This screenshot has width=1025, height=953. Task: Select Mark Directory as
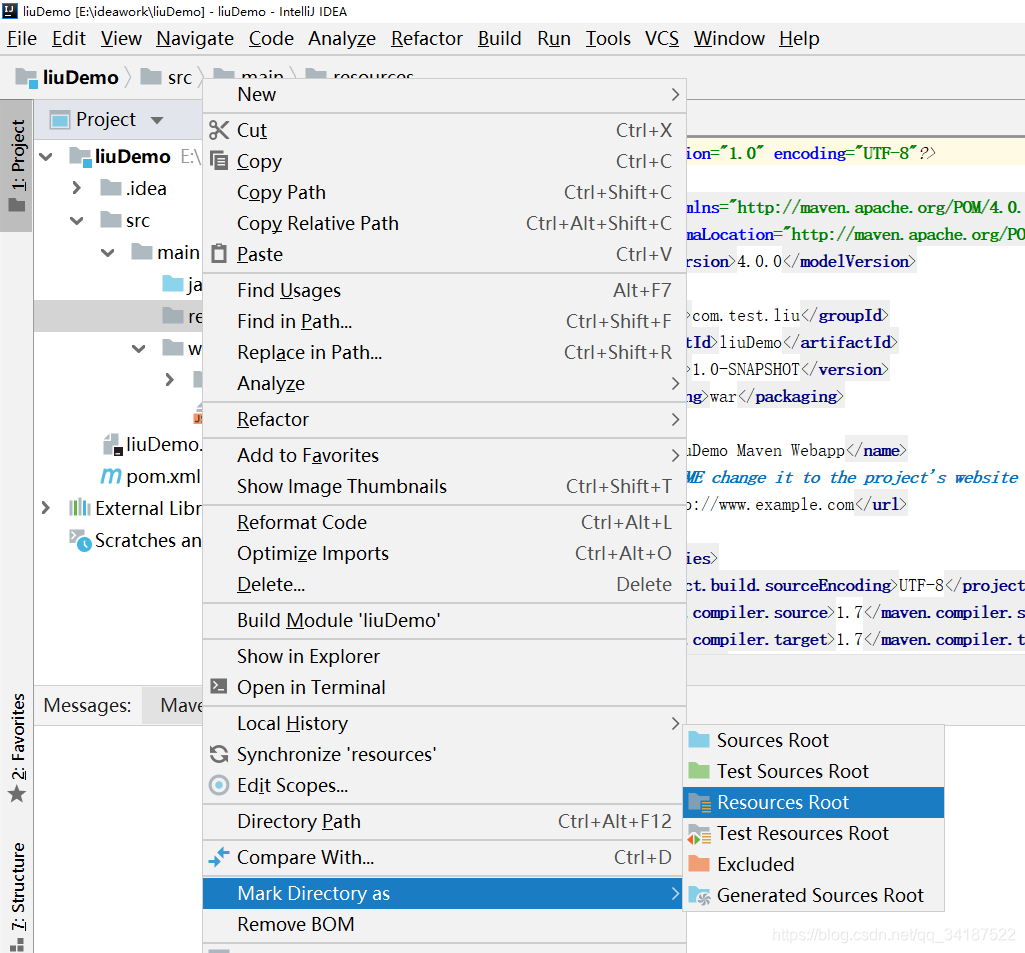pos(445,894)
